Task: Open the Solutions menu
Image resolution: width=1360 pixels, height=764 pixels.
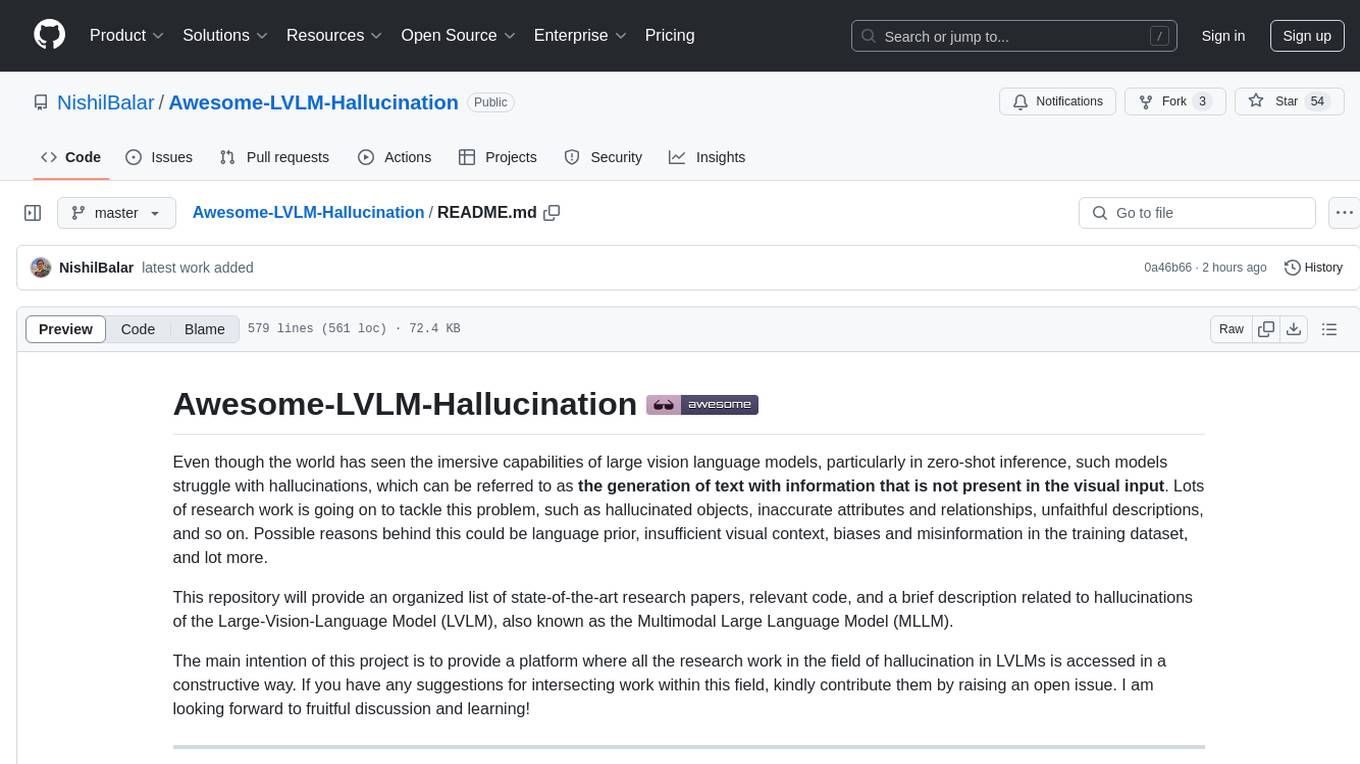Action: 225,35
